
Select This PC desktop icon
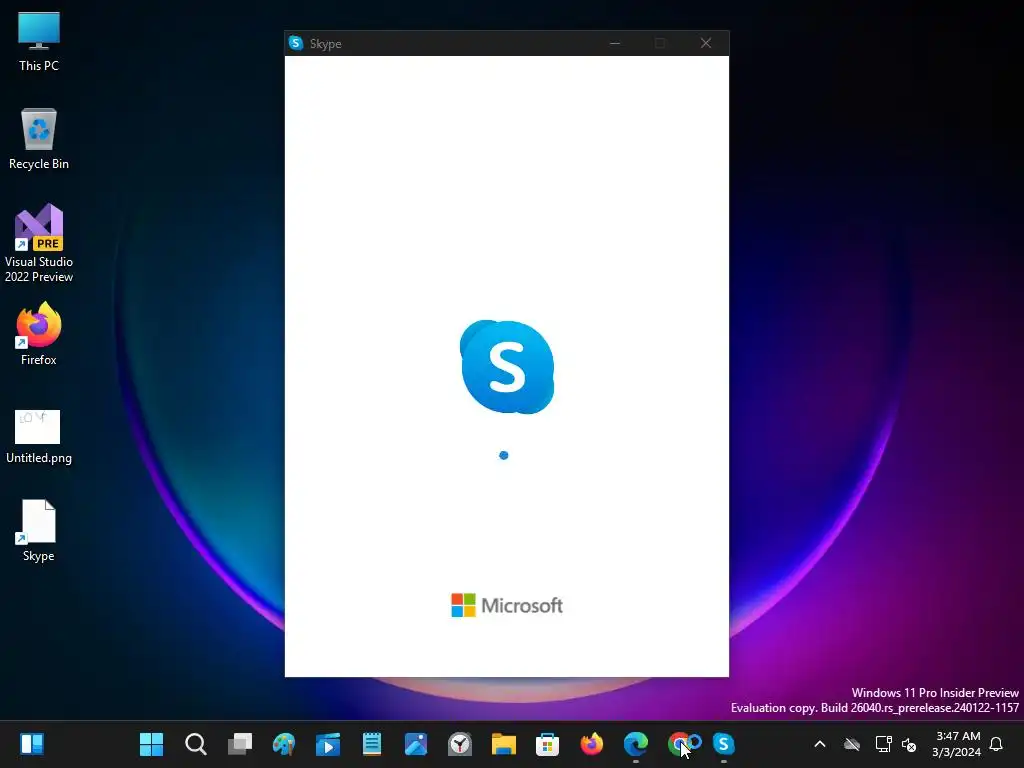39,41
